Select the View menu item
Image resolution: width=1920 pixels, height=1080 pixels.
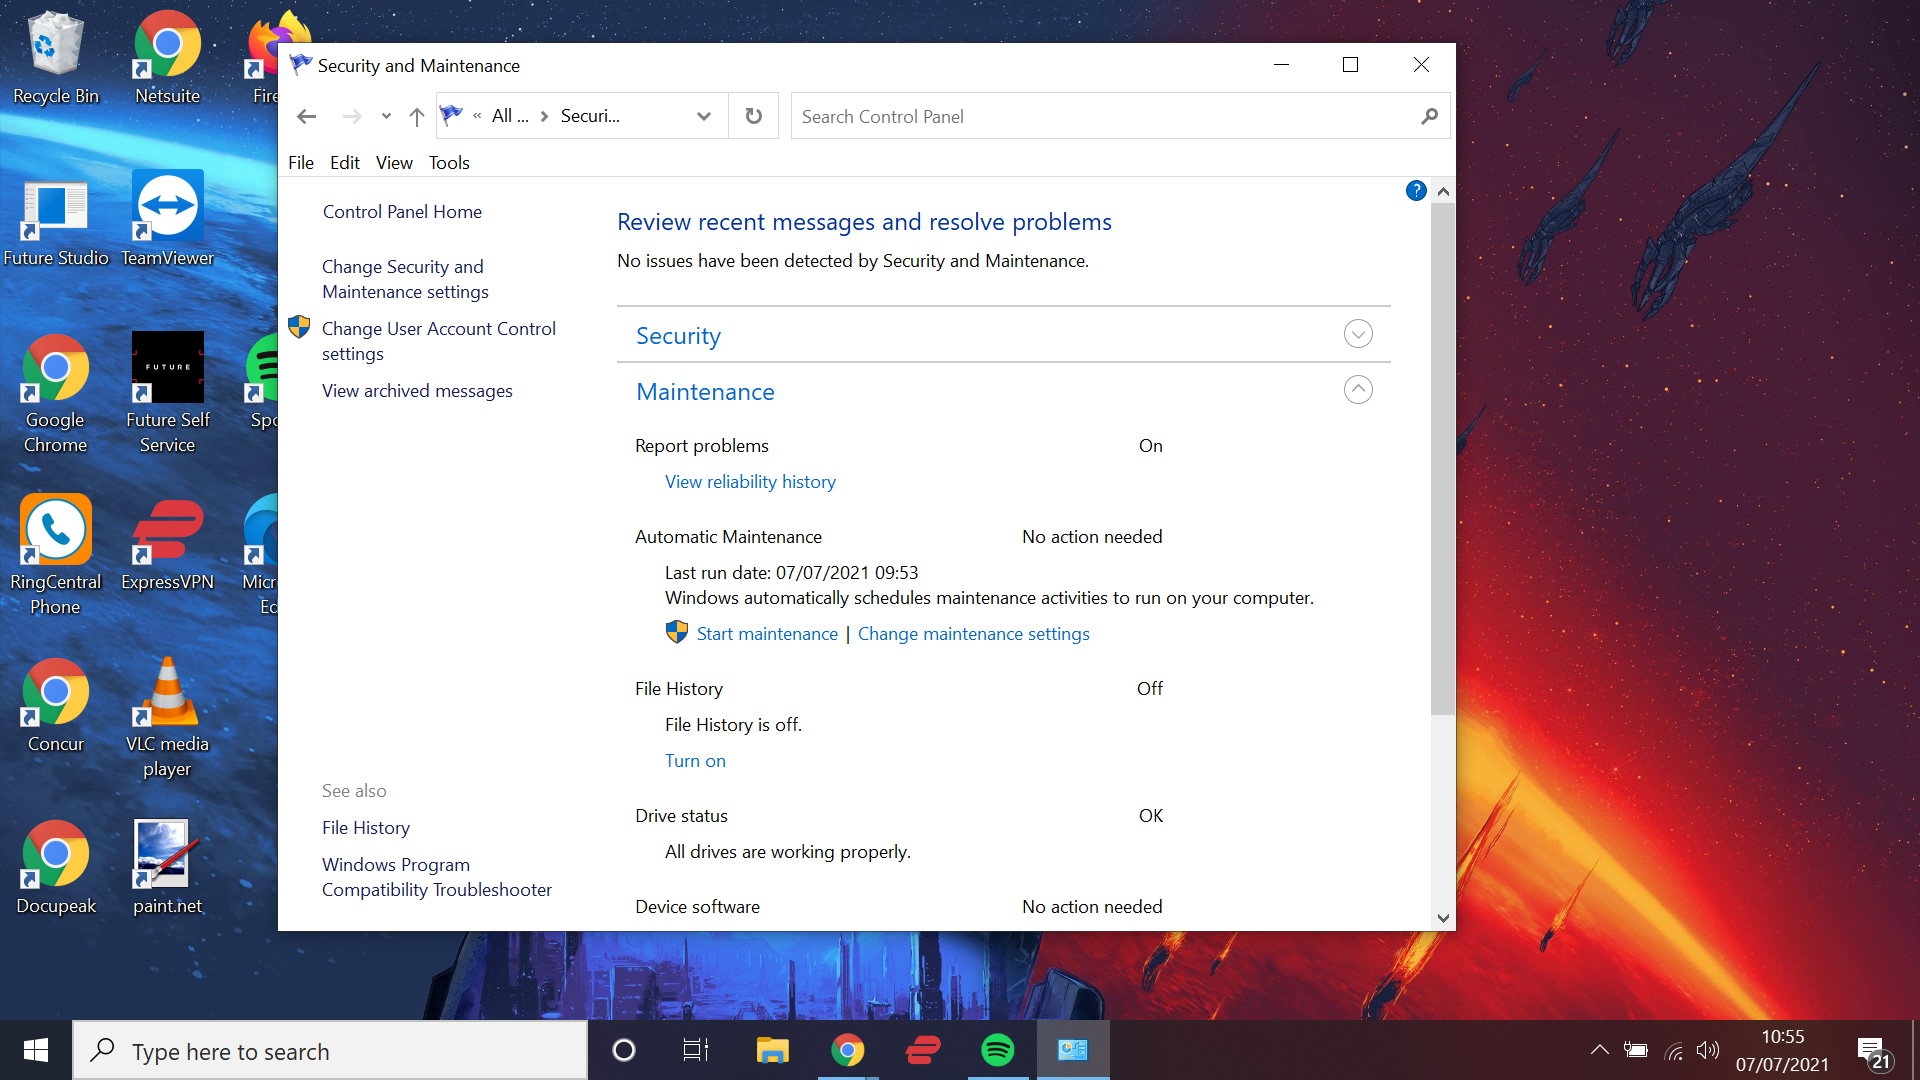pos(394,162)
